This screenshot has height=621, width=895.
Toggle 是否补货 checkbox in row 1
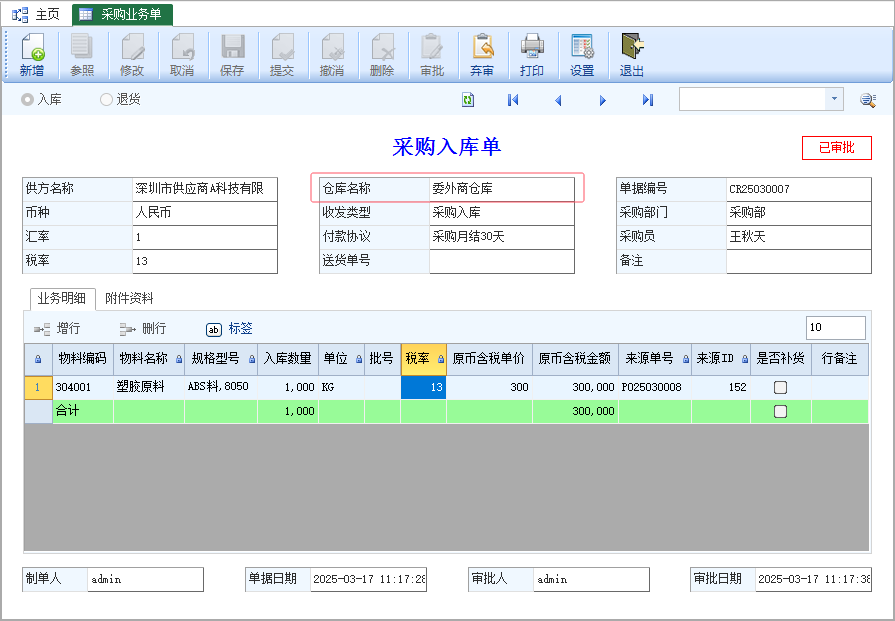pyautogui.click(x=780, y=388)
